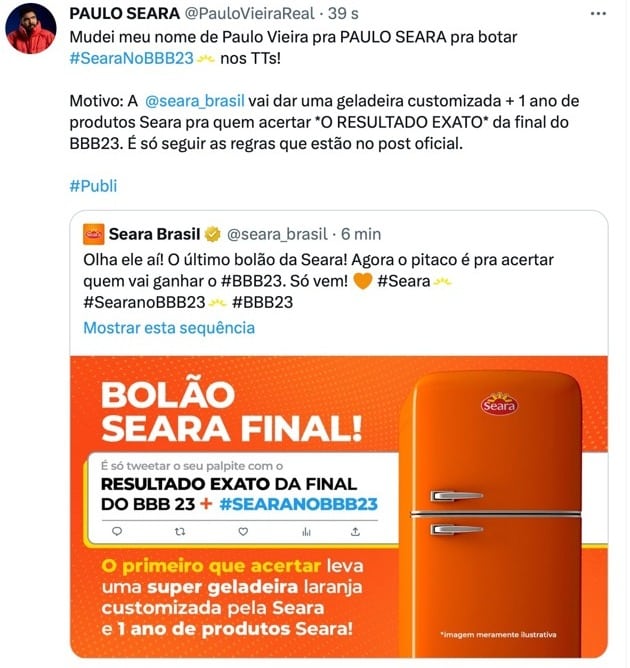Viewport: 630px width, 668px height.
Task: Open the #SearaNoBBB23 hashtag link
Action: click(x=132, y=58)
